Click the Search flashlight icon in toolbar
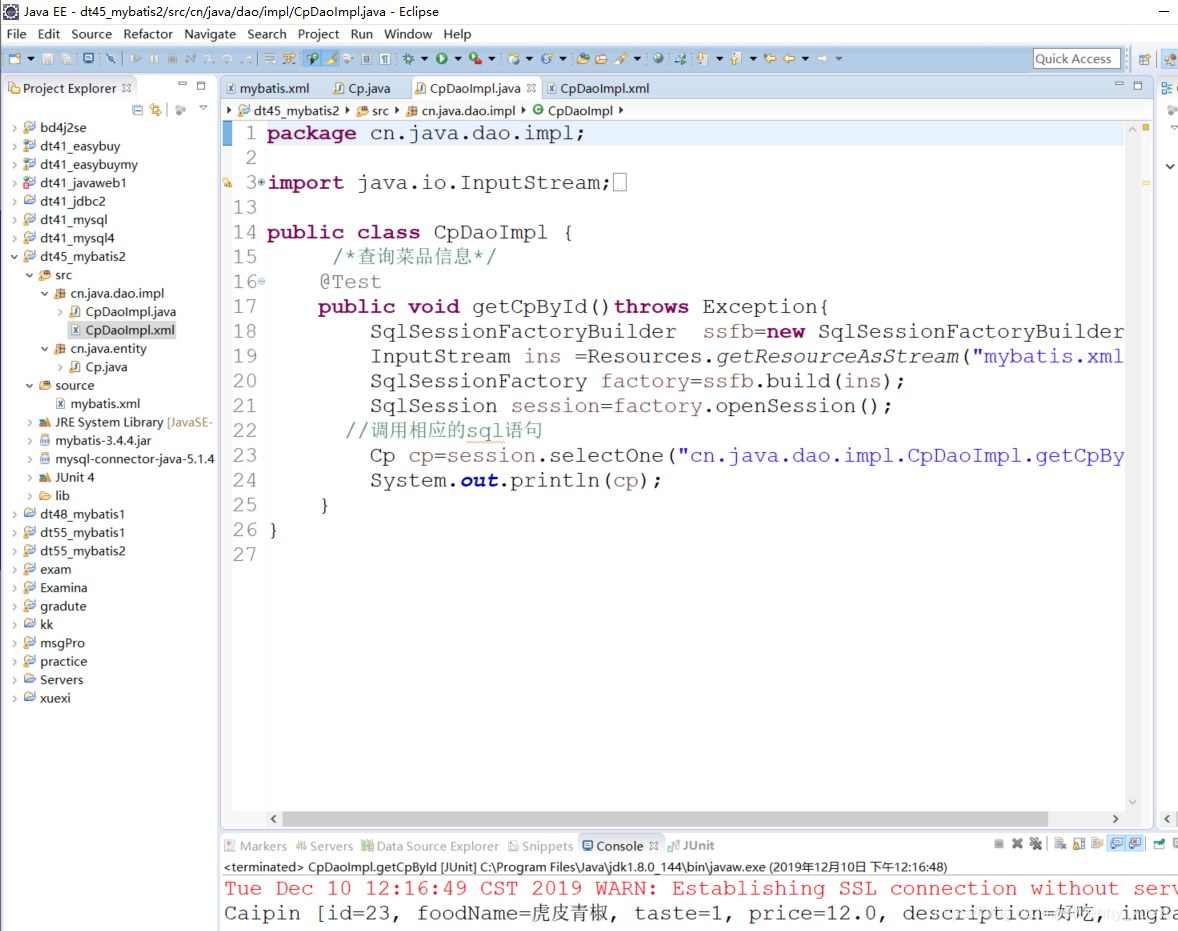Screen dimensions: 1178x931 [621, 59]
